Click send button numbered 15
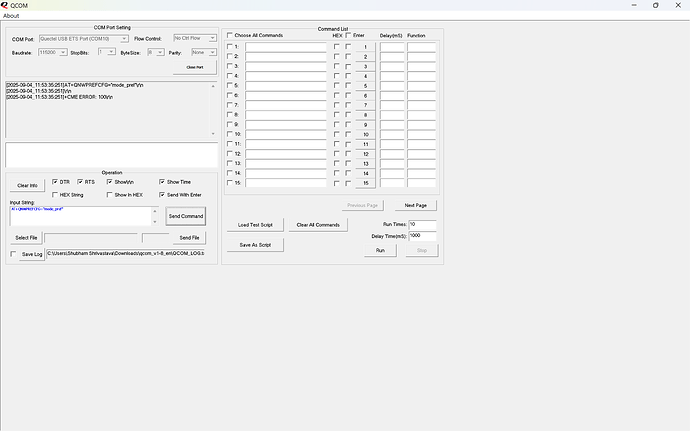The width and height of the screenshot is (690, 431). (365, 183)
